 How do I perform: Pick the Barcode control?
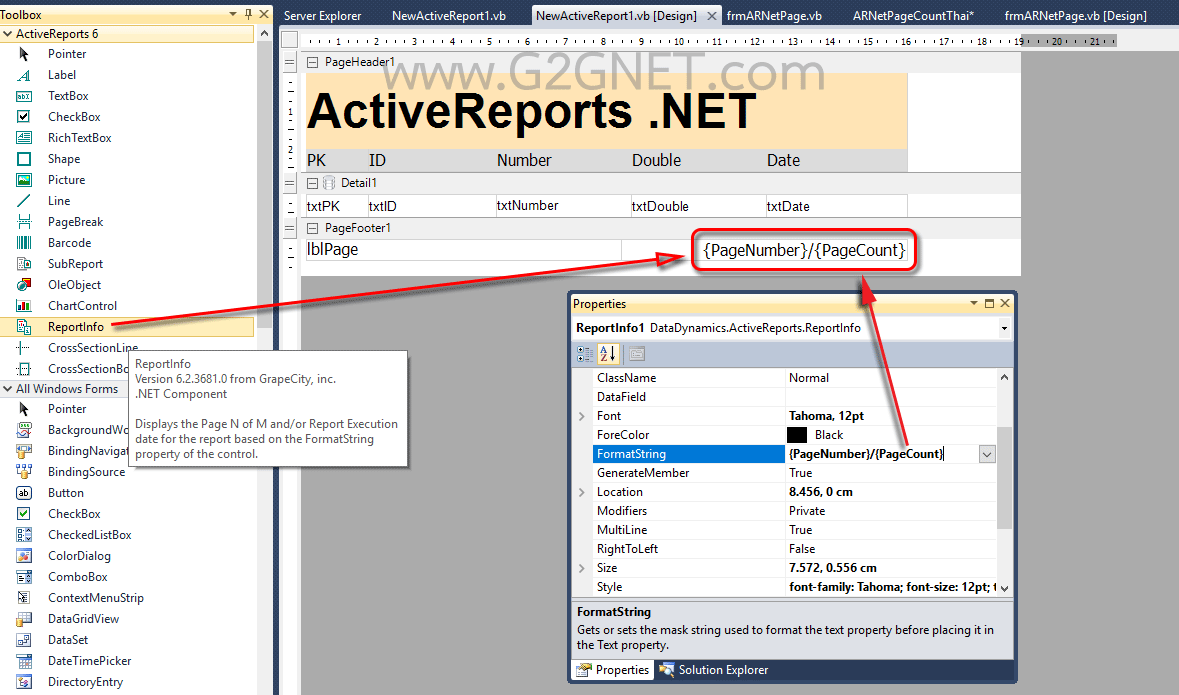point(69,244)
